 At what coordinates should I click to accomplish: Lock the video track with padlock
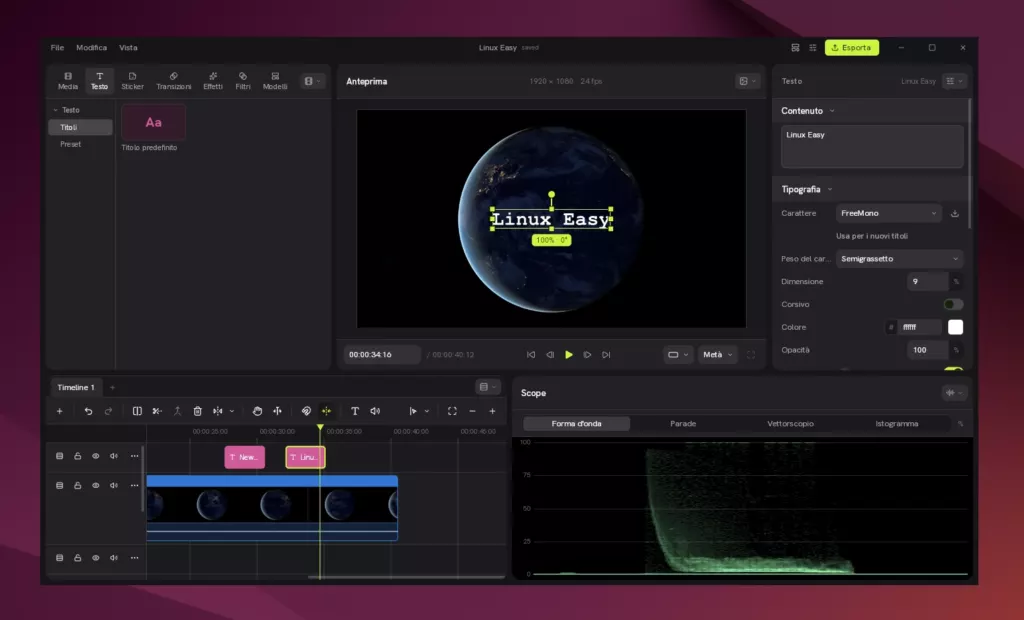point(78,485)
